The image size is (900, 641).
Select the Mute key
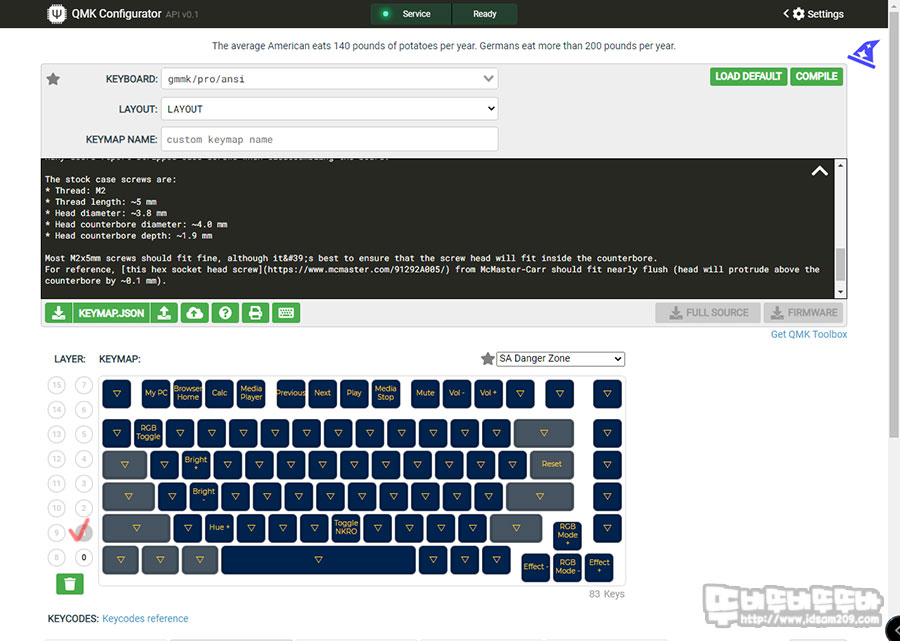pos(425,394)
